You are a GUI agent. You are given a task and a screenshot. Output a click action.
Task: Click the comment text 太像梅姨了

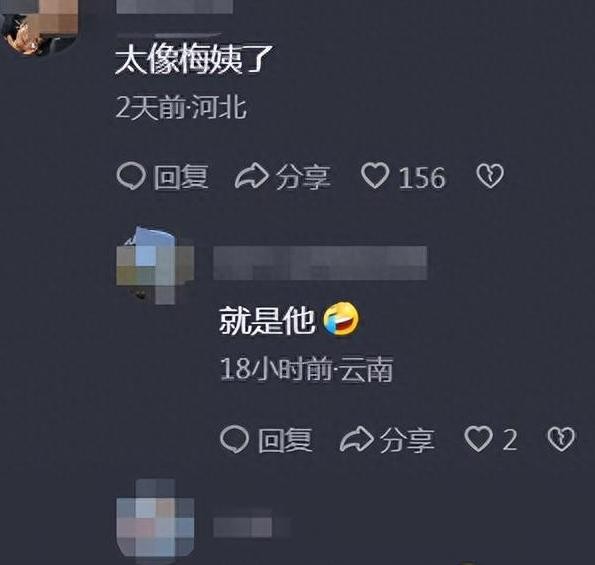tap(194, 60)
